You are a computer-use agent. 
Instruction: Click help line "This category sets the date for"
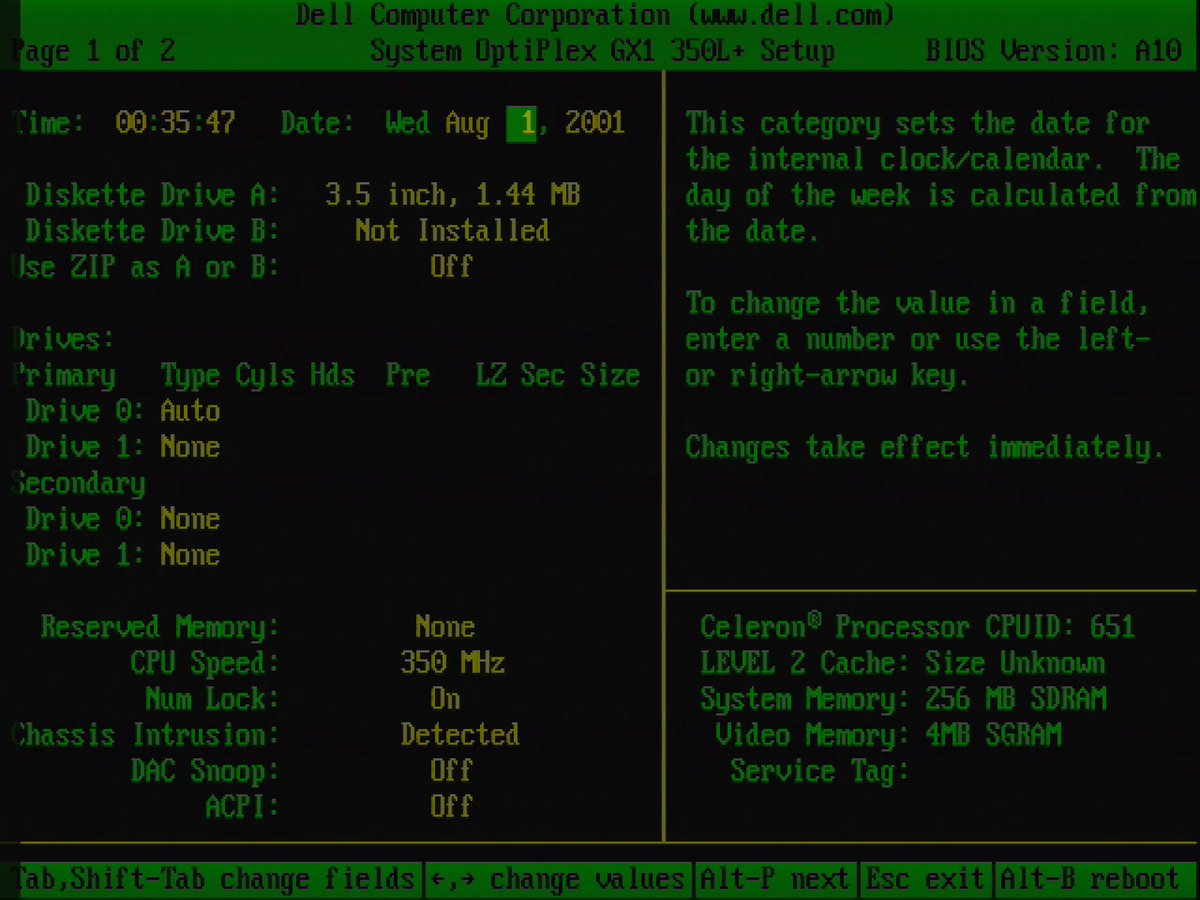(x=917, y=123)
